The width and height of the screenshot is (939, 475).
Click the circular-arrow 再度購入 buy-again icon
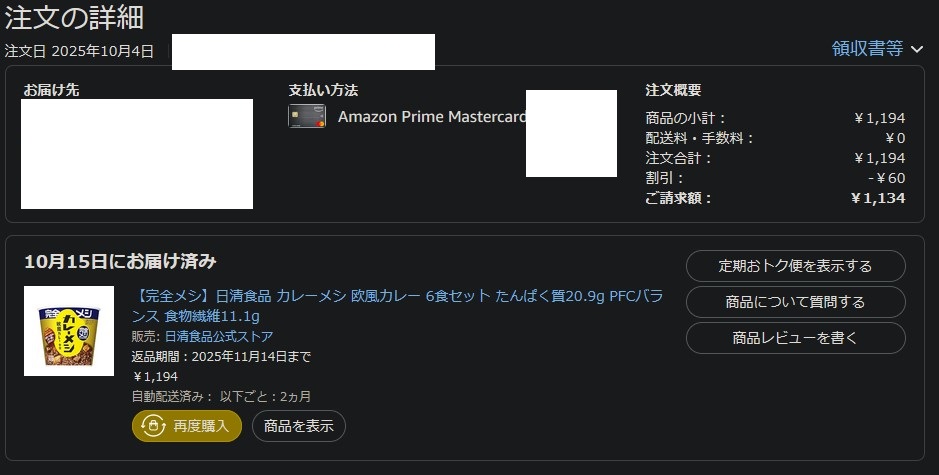(153, 426)
